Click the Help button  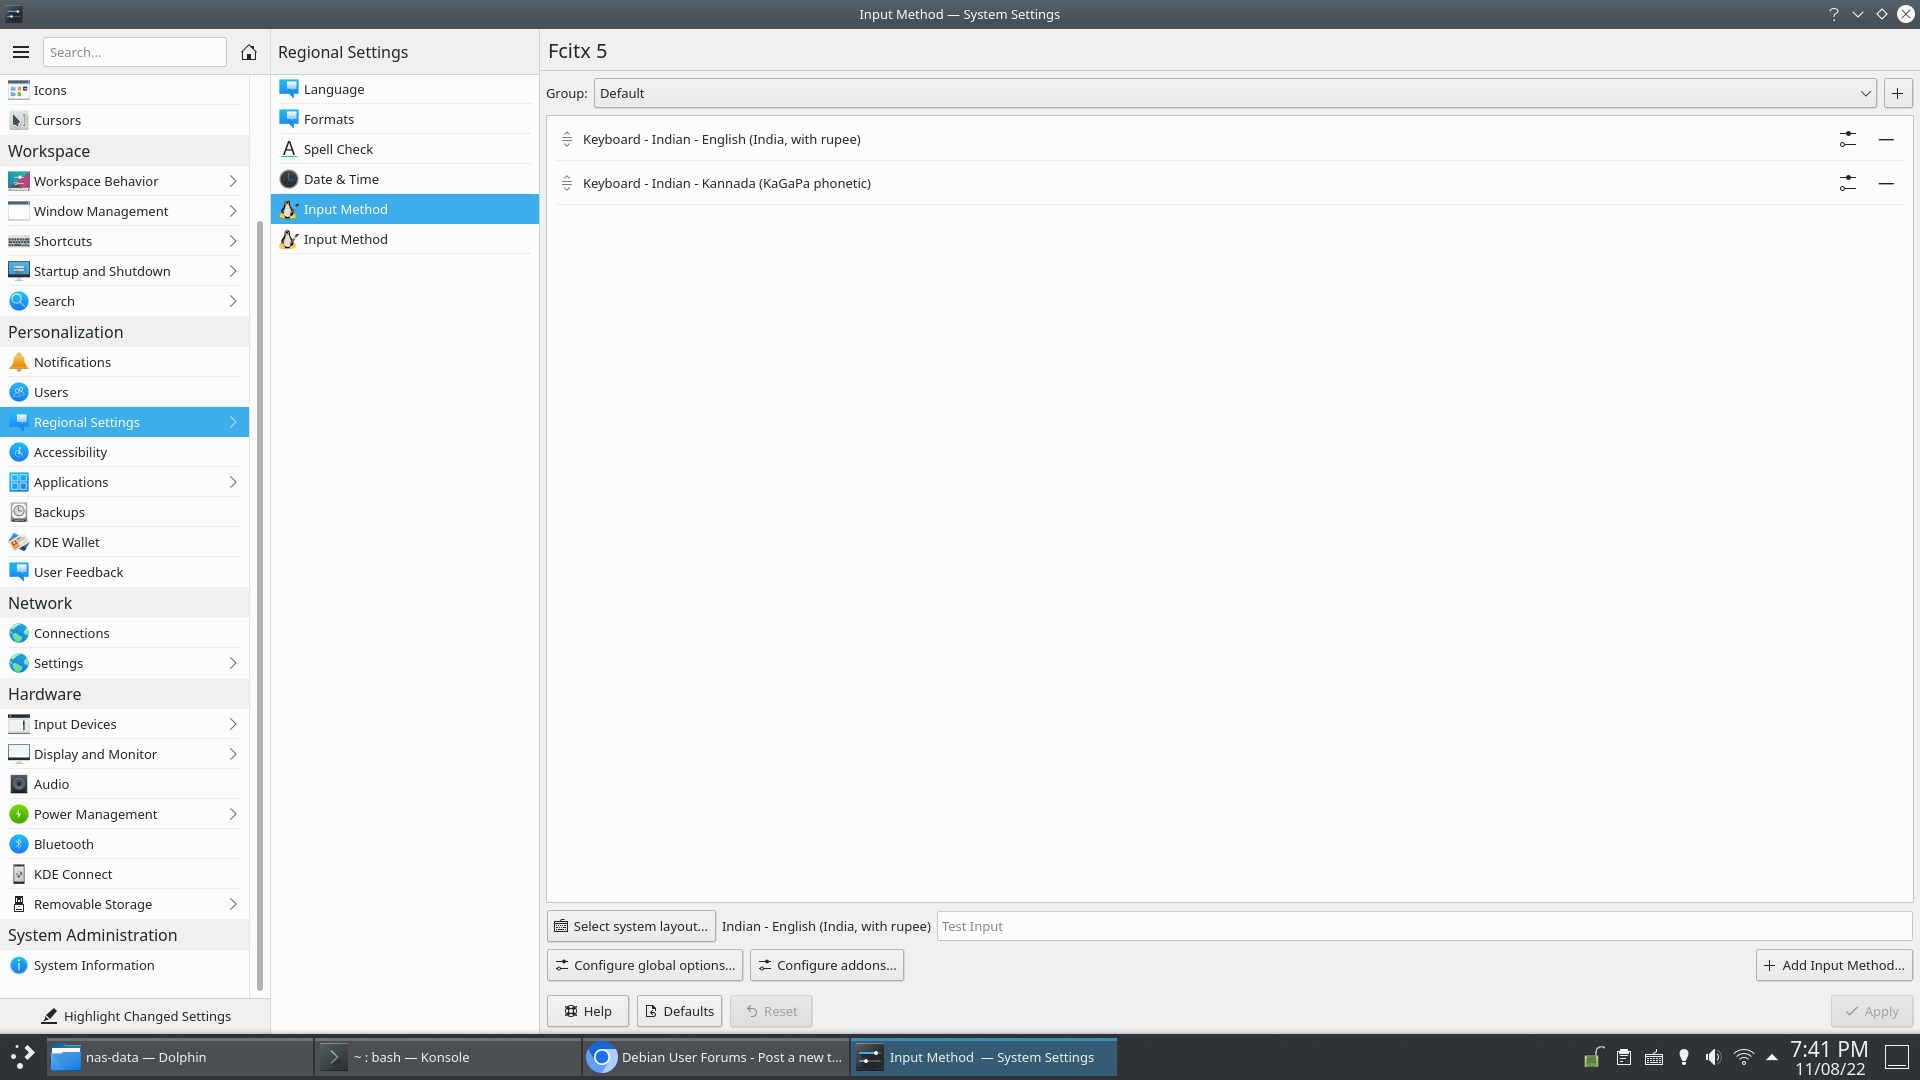[x=587, y=1010]
